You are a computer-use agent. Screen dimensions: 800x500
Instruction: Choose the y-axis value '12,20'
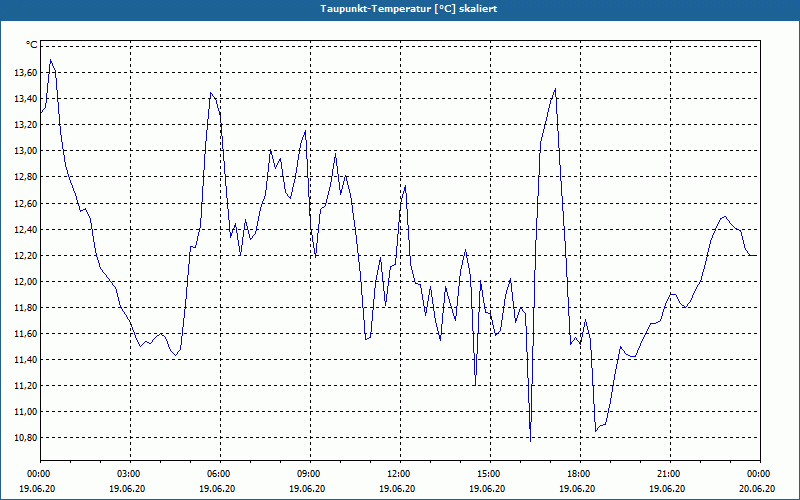[x=26, y=256]
